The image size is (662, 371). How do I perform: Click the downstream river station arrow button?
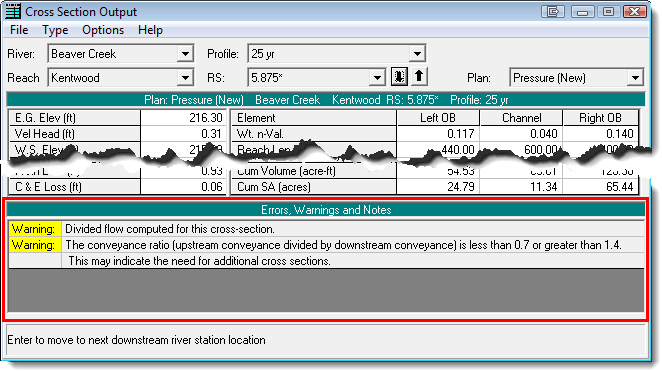399,77
